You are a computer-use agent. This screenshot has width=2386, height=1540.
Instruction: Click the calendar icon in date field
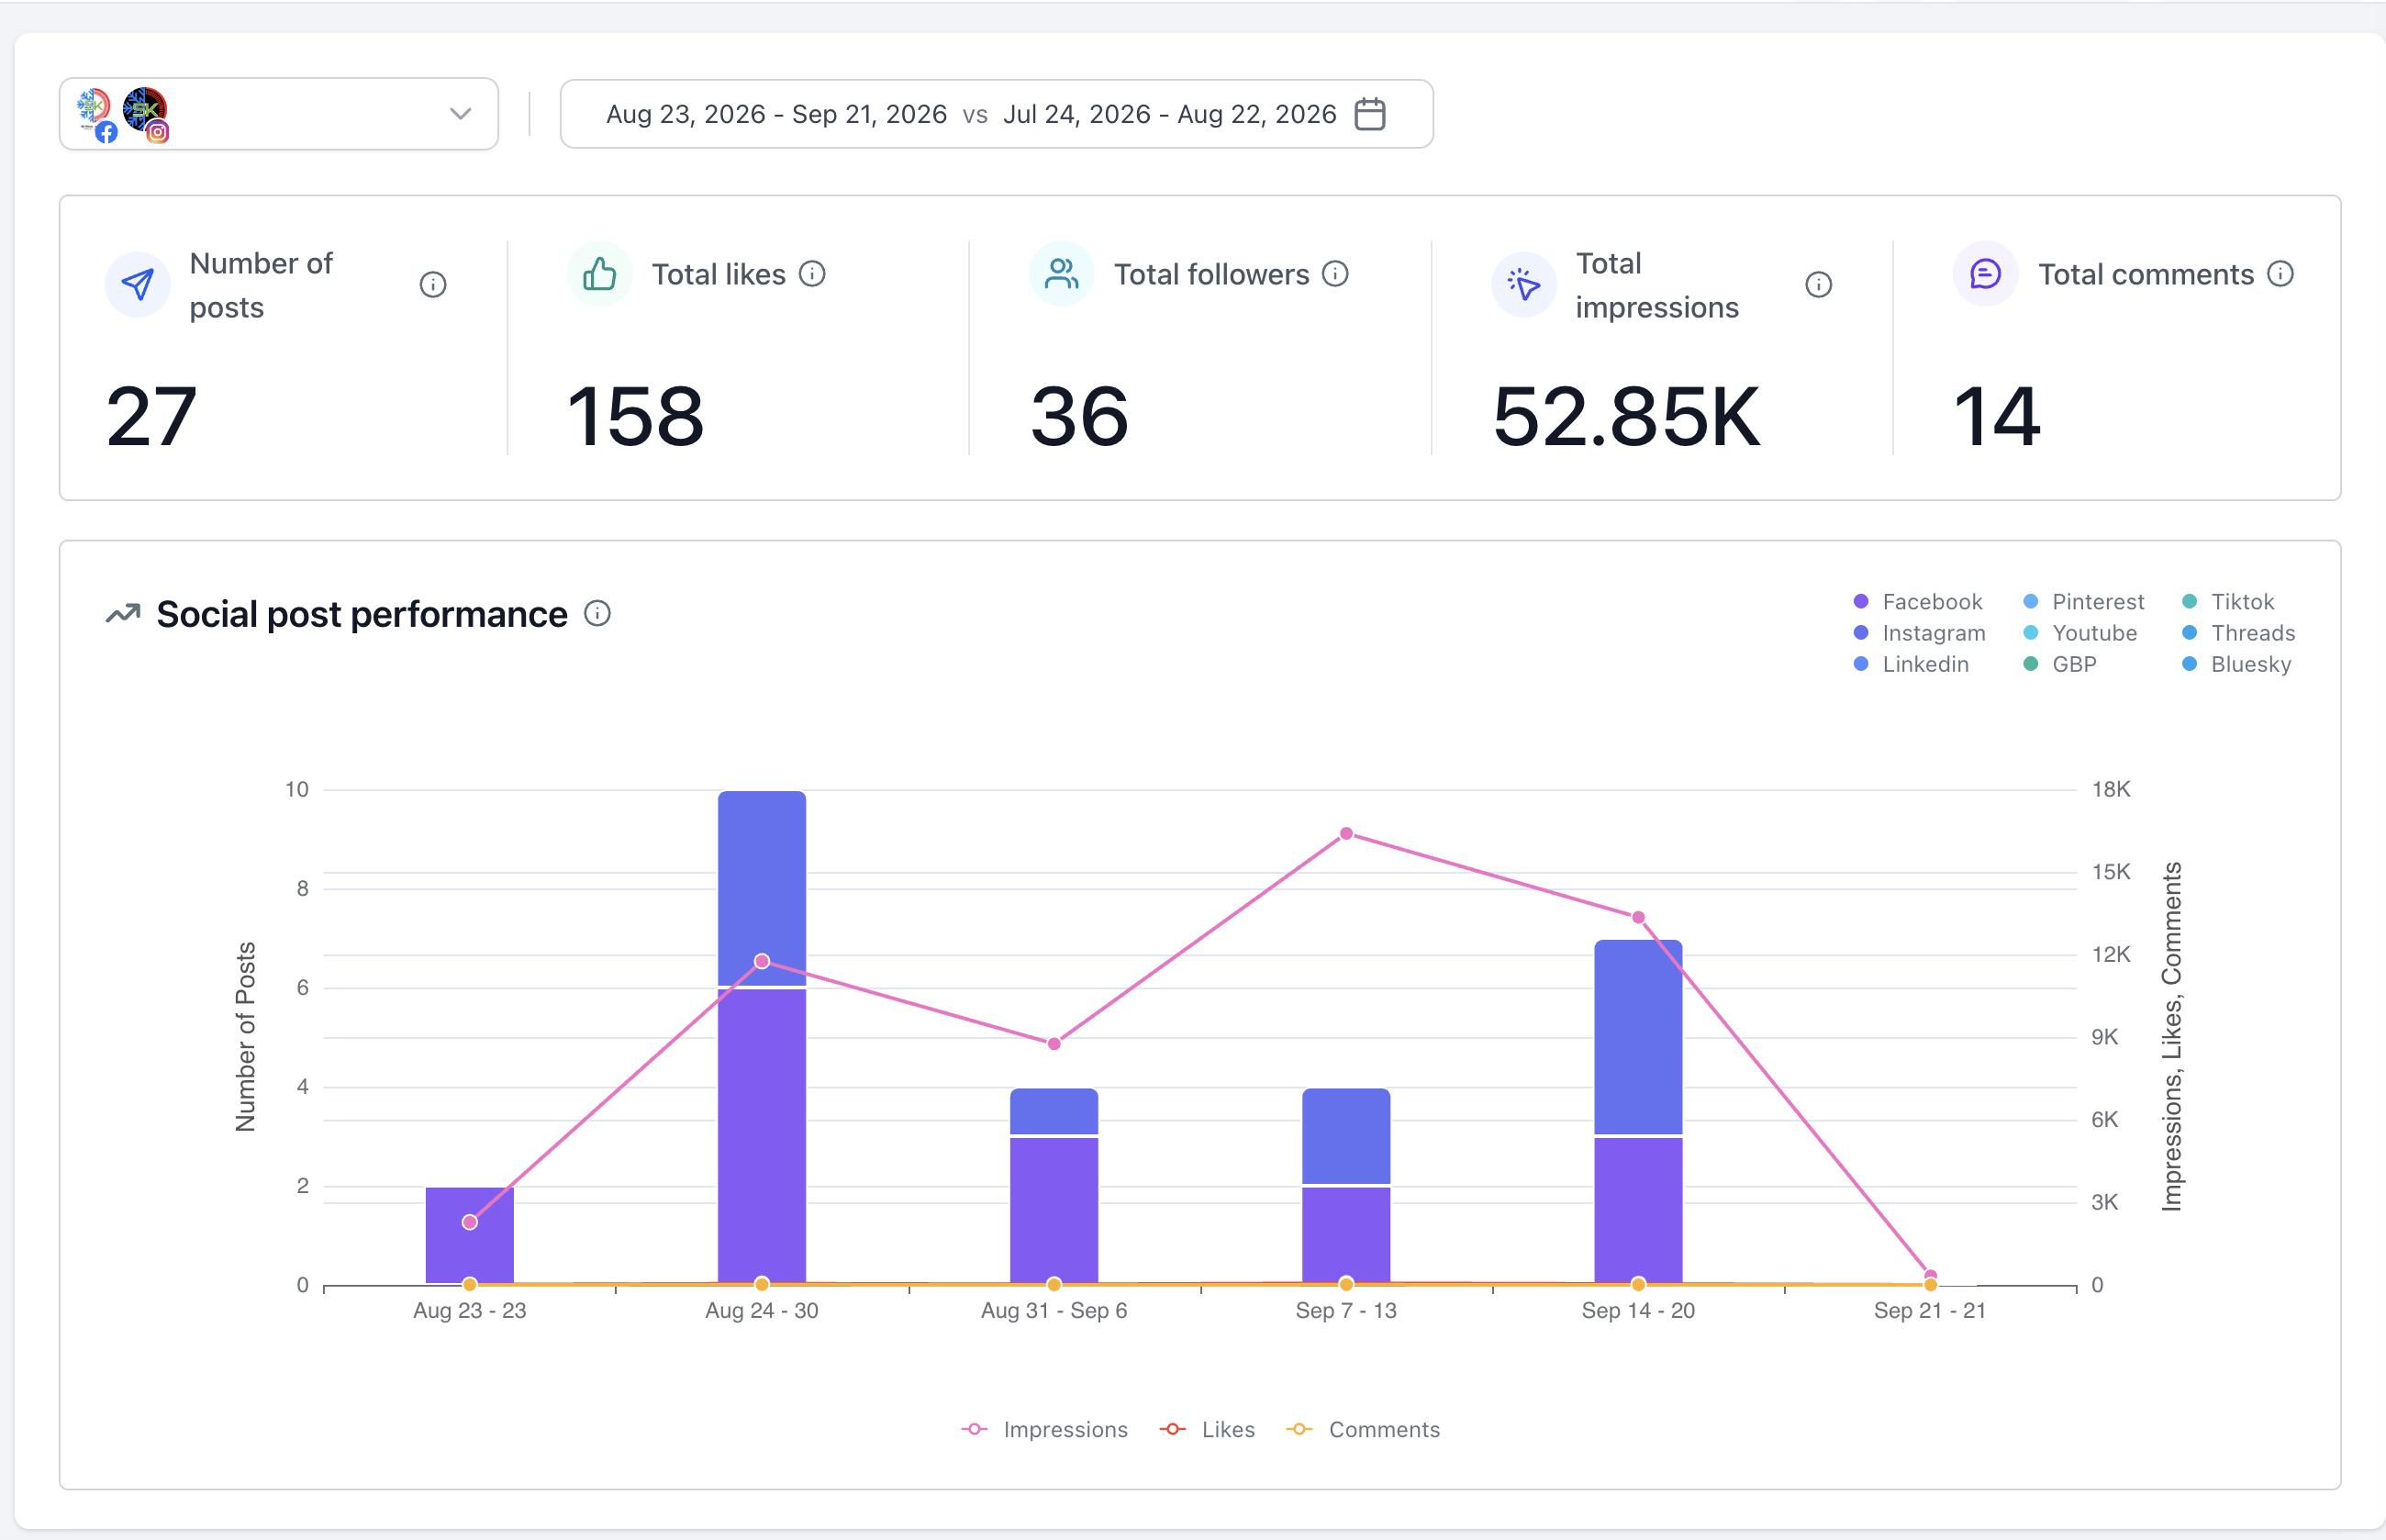[x=1369, y=114]
